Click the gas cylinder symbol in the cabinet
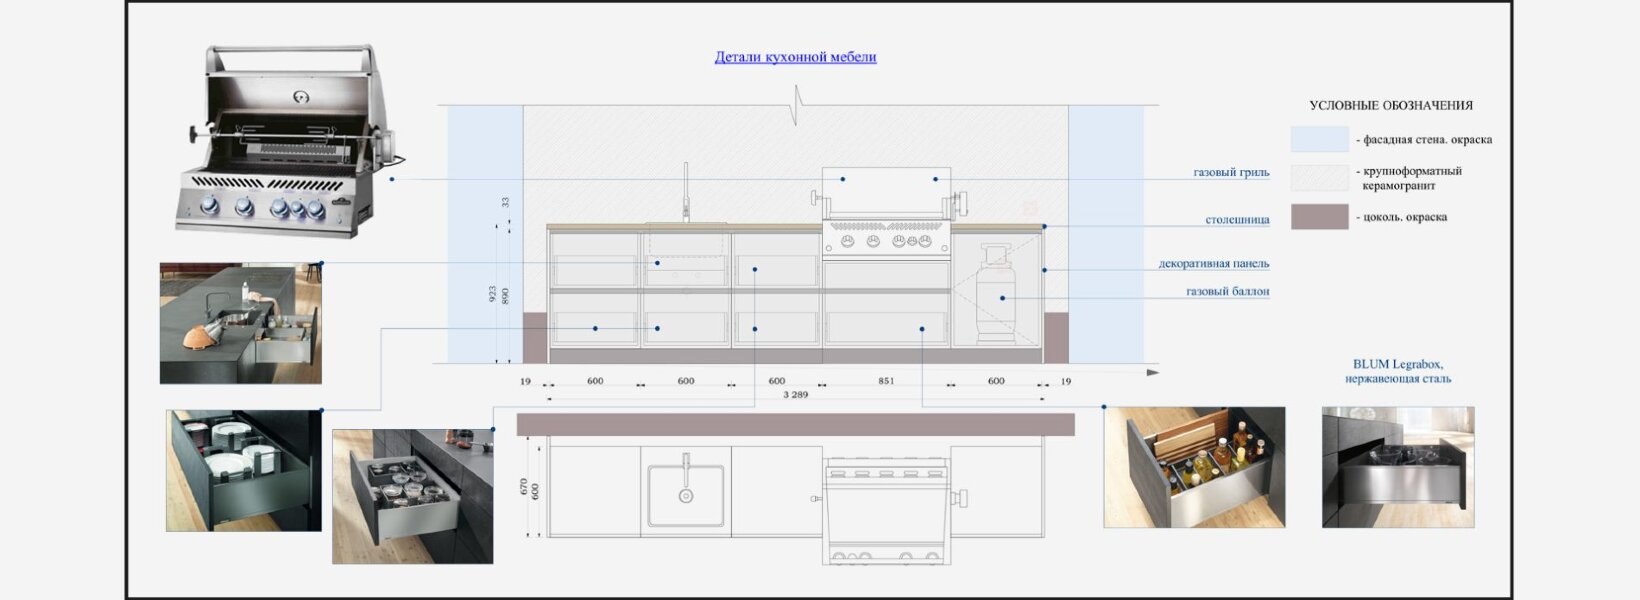This screenshot has height=600, width=1640. click(x=996, y=295)
